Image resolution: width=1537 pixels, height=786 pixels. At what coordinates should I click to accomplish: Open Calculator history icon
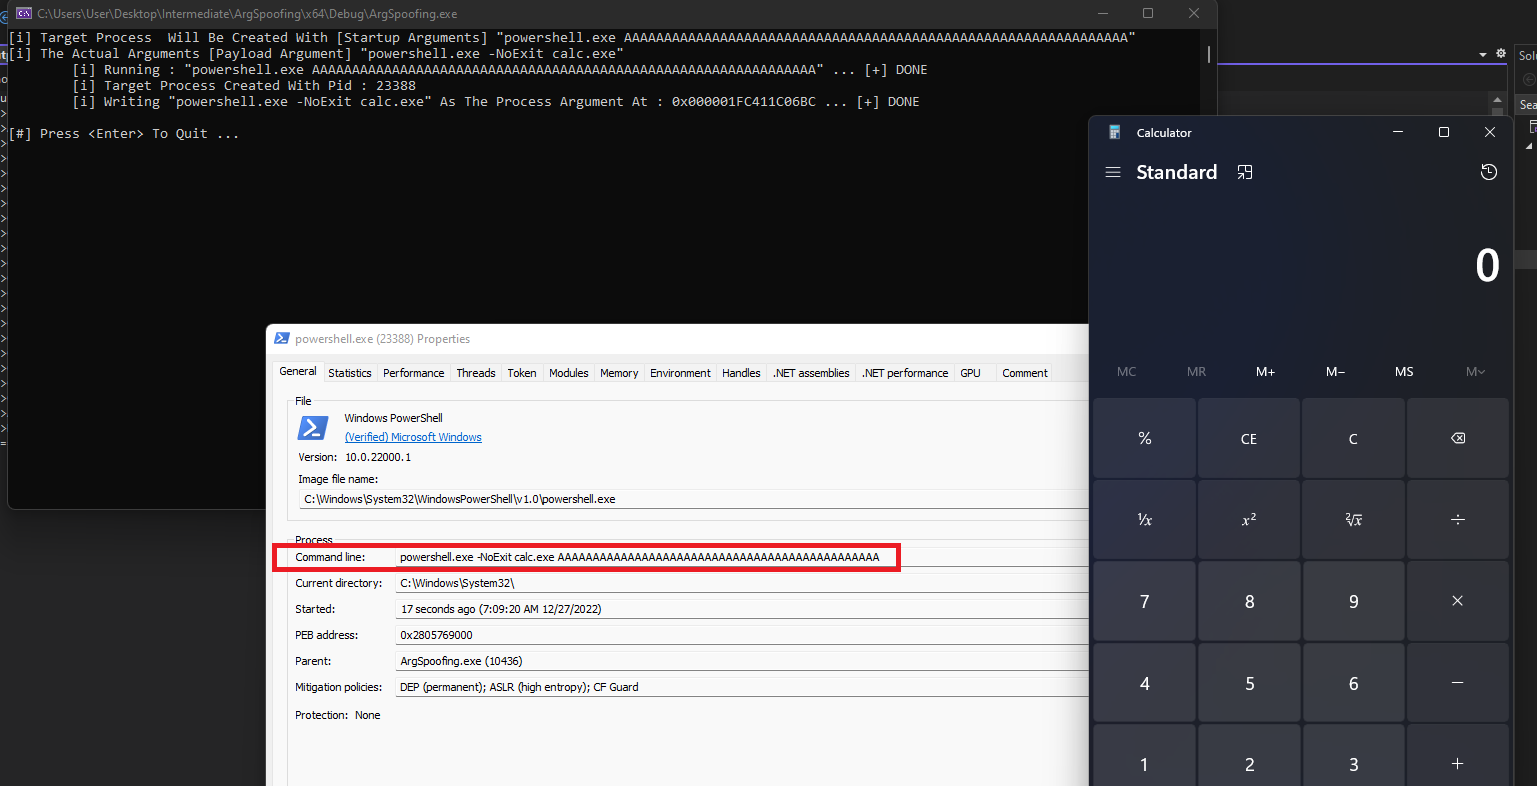(x=1489, y=172)
